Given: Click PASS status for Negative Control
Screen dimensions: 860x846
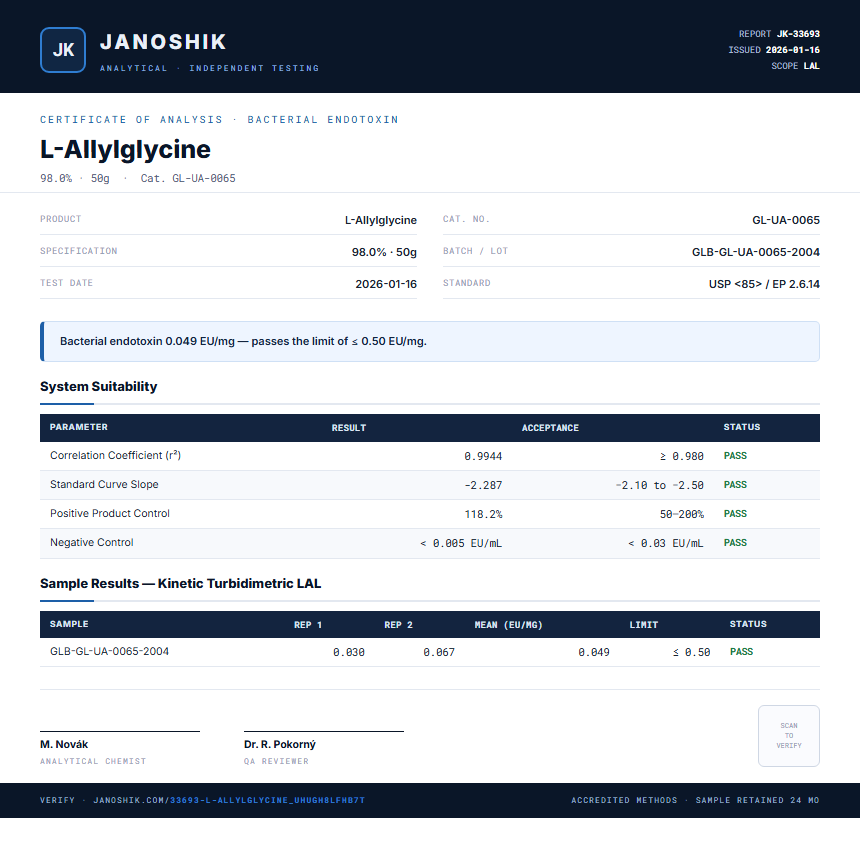Looking at the screenshot, I should pyautogui.click(x=735, y=543).
